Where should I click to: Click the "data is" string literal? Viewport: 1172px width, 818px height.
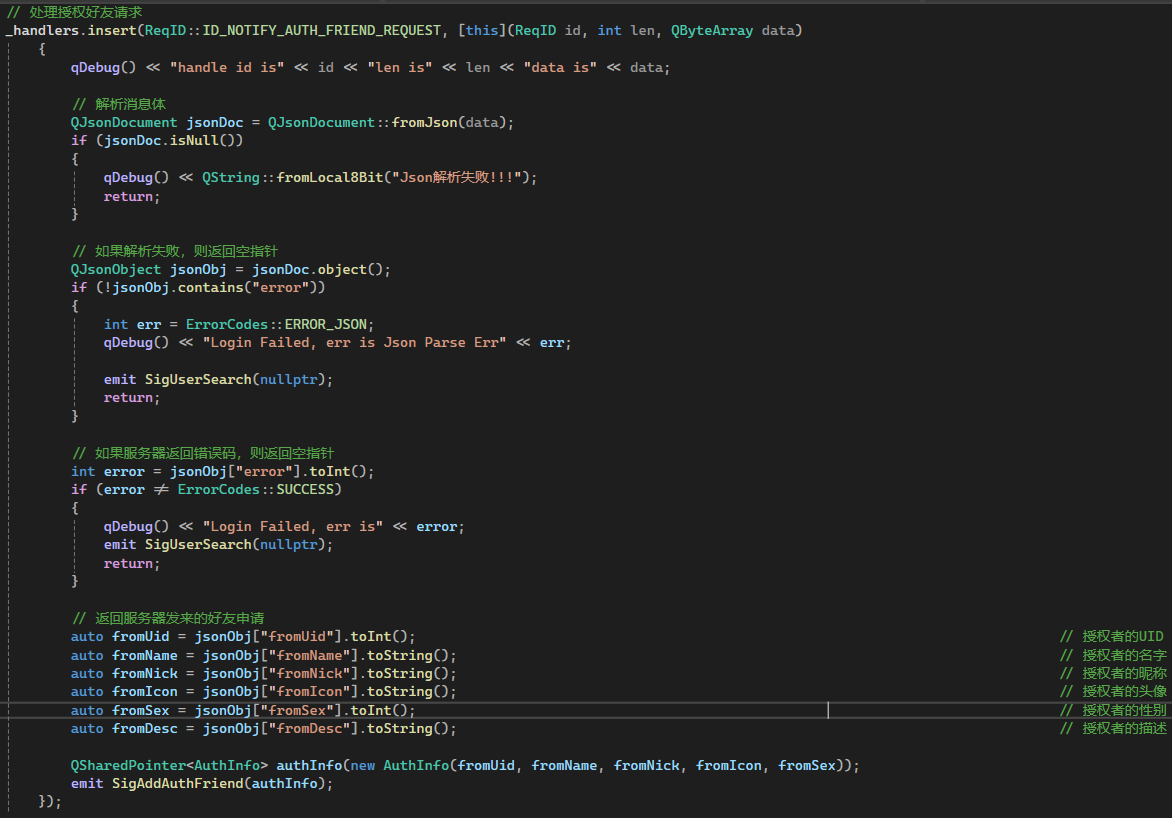[560, 67]
